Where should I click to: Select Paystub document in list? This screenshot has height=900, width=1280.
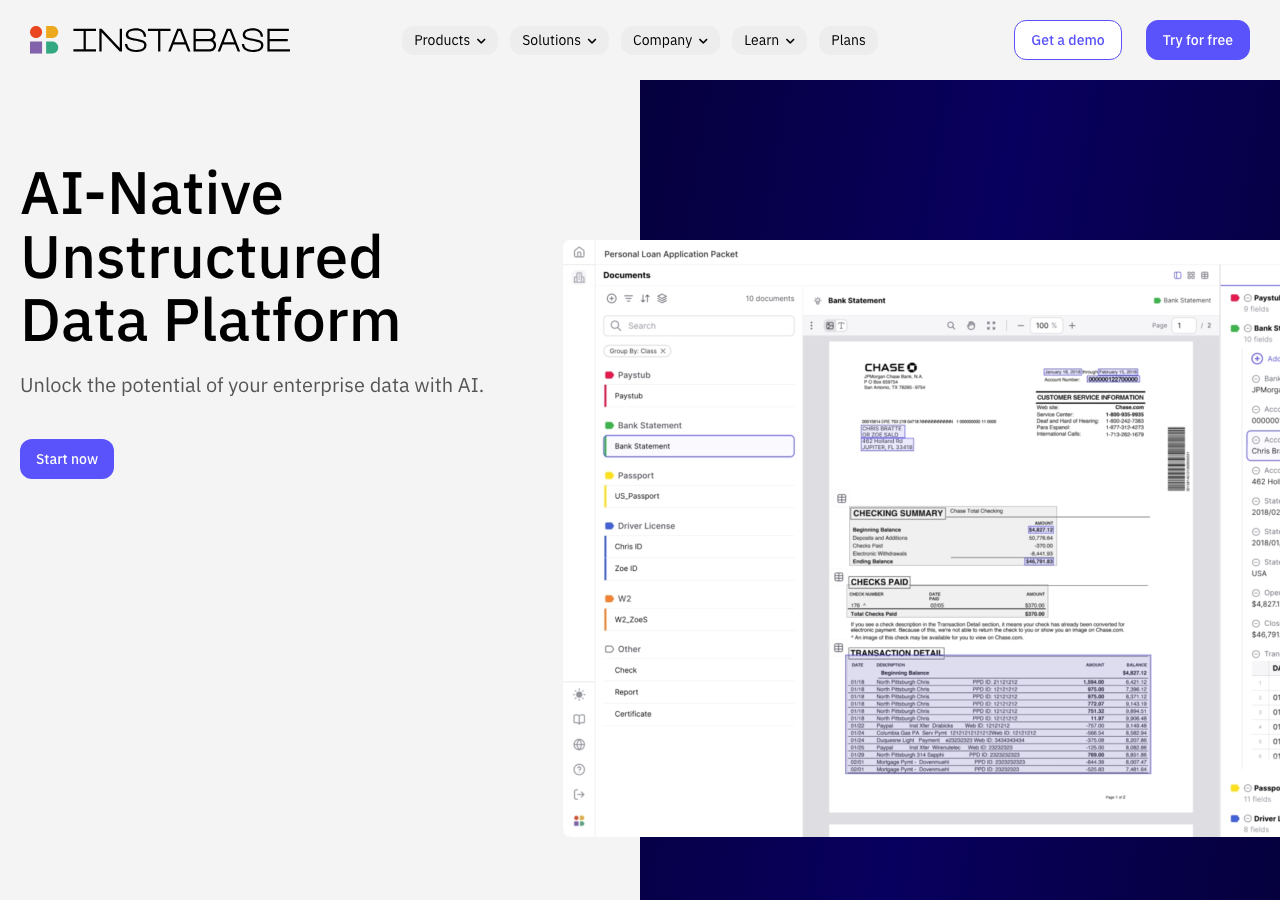click(x=699, y=396)
